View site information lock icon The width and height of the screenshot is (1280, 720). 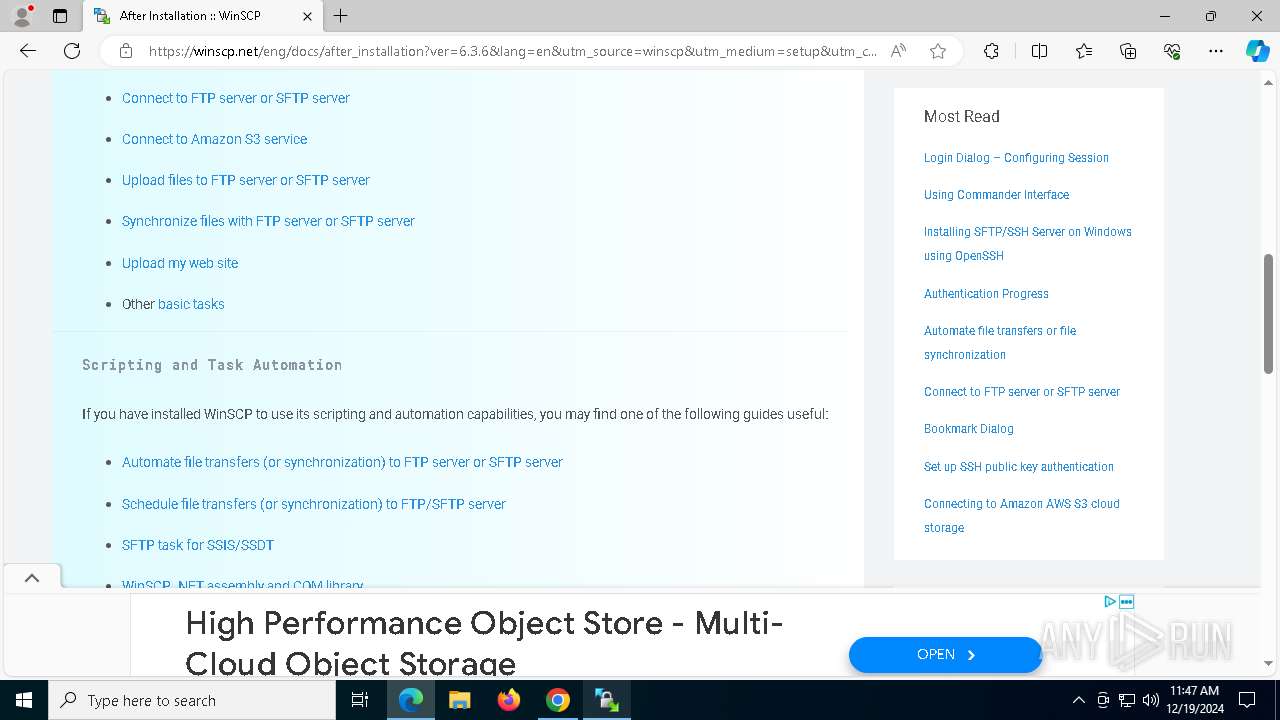coord(126,51)
